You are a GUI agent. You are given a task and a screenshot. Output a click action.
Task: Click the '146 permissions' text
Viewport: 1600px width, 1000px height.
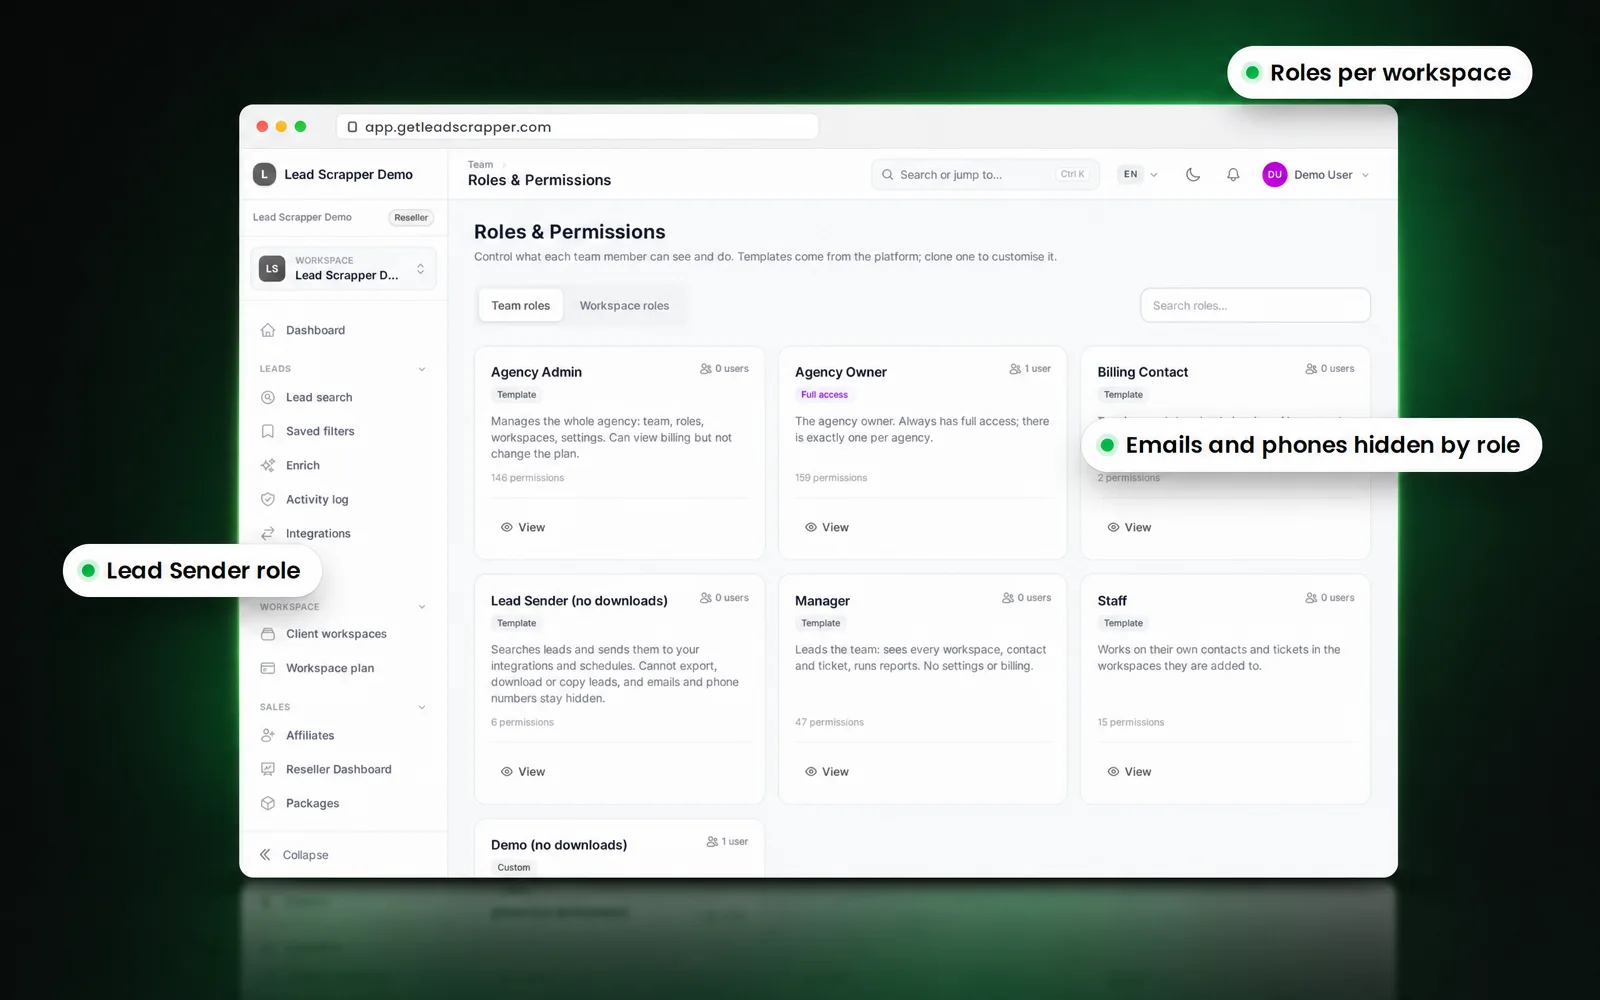point(527,478)
